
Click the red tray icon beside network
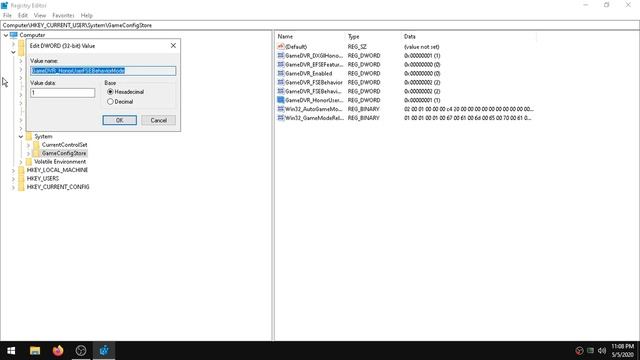579,351
